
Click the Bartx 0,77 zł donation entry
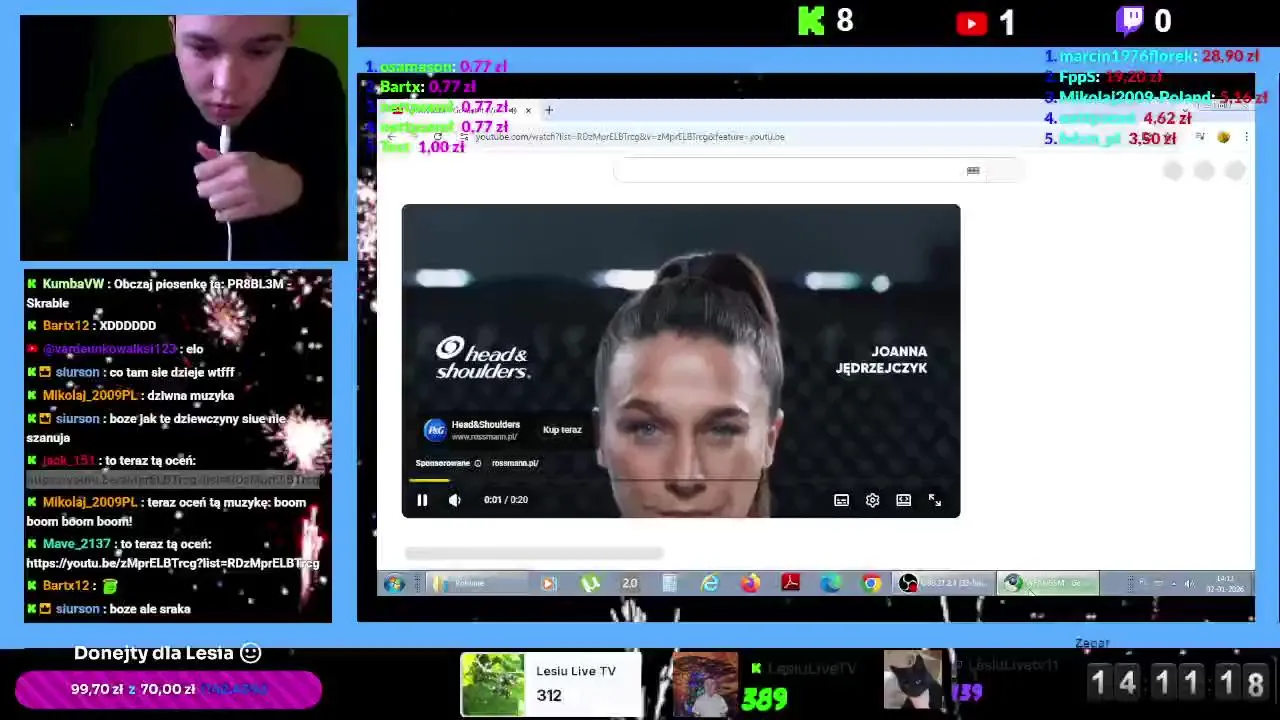(421, 87)
